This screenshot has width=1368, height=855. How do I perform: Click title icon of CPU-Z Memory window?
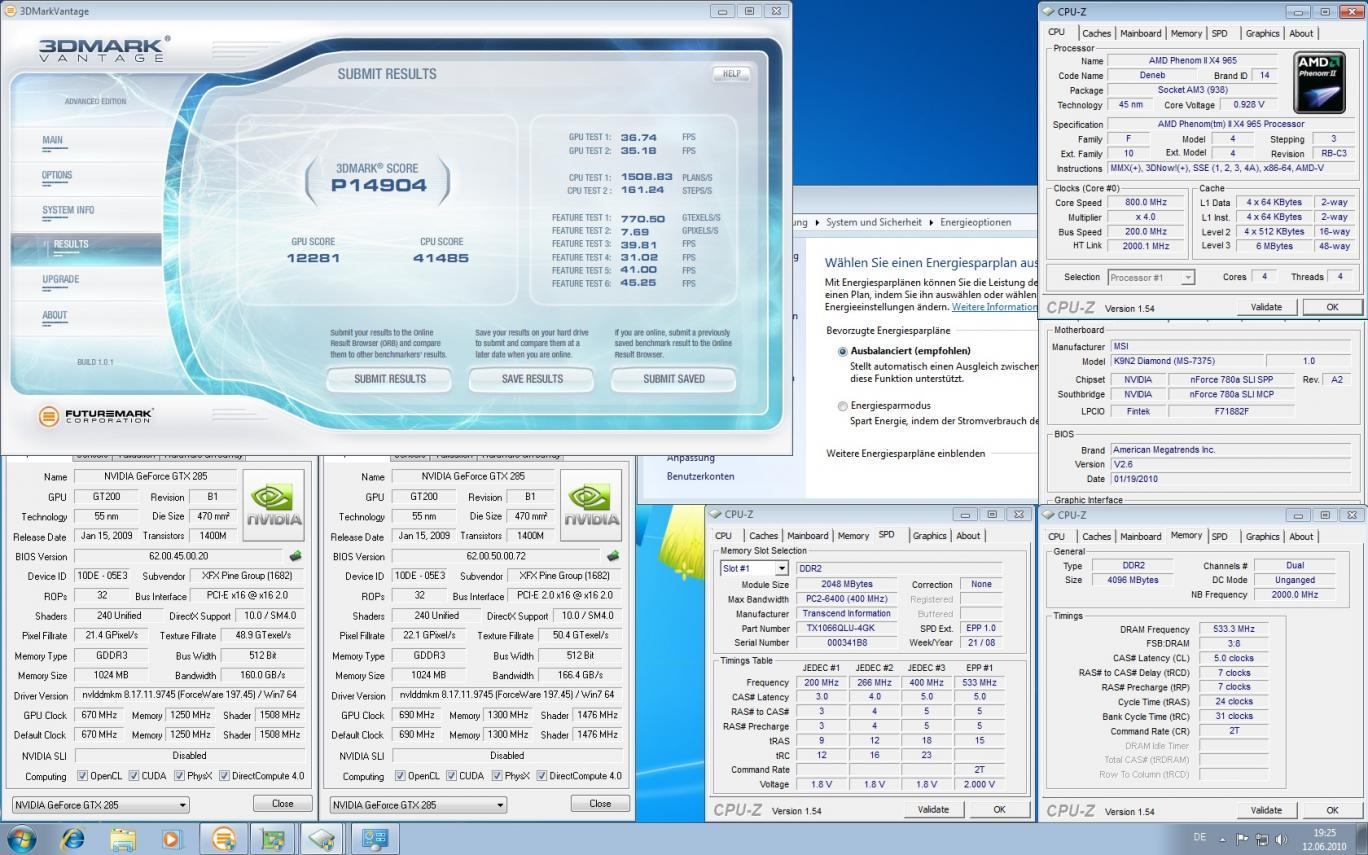1048,514
